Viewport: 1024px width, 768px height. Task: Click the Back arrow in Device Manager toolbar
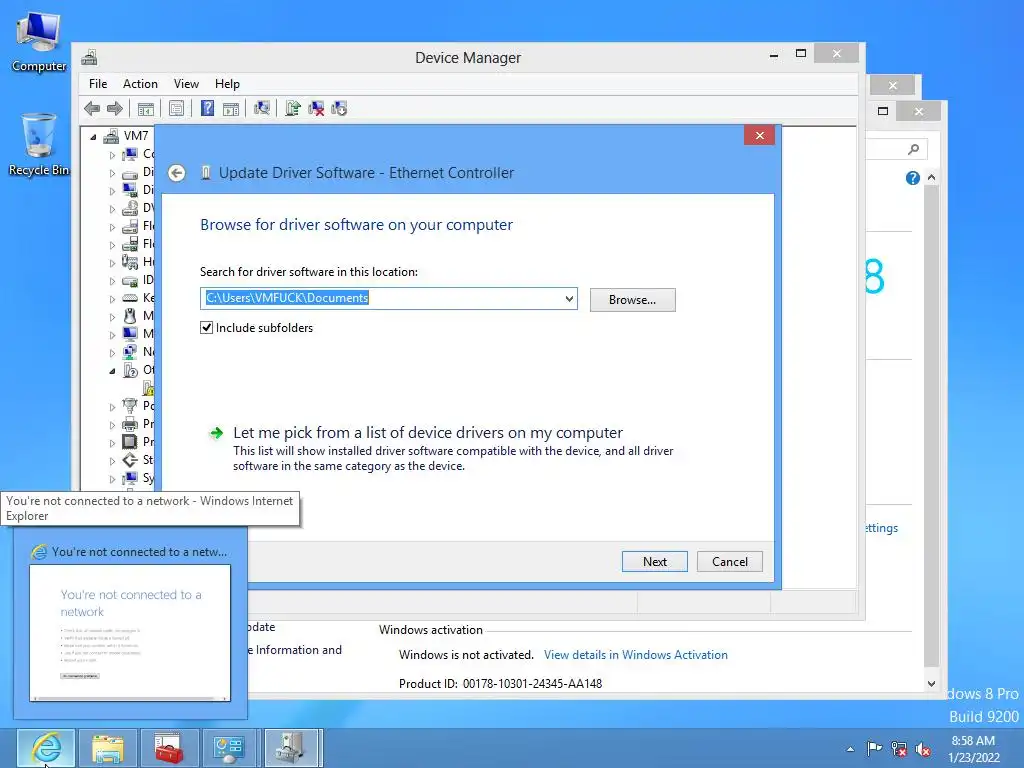(x=92, y=108)
